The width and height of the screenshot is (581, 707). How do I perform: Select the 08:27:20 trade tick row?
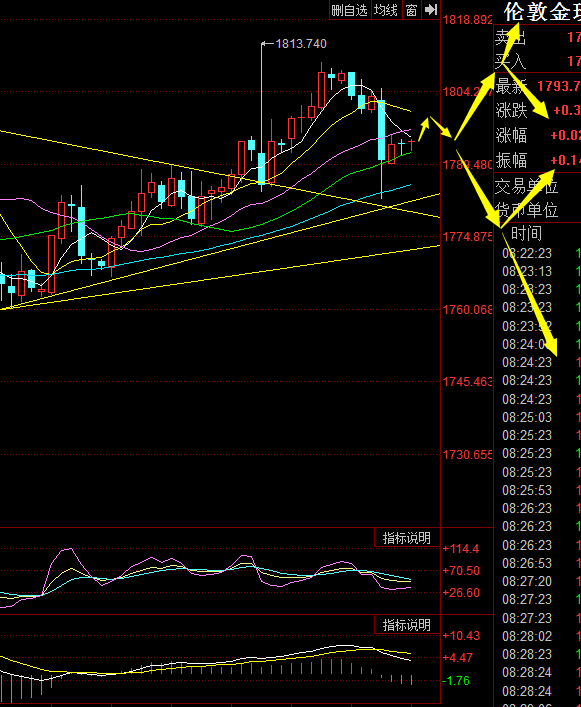tap(537, 582)
